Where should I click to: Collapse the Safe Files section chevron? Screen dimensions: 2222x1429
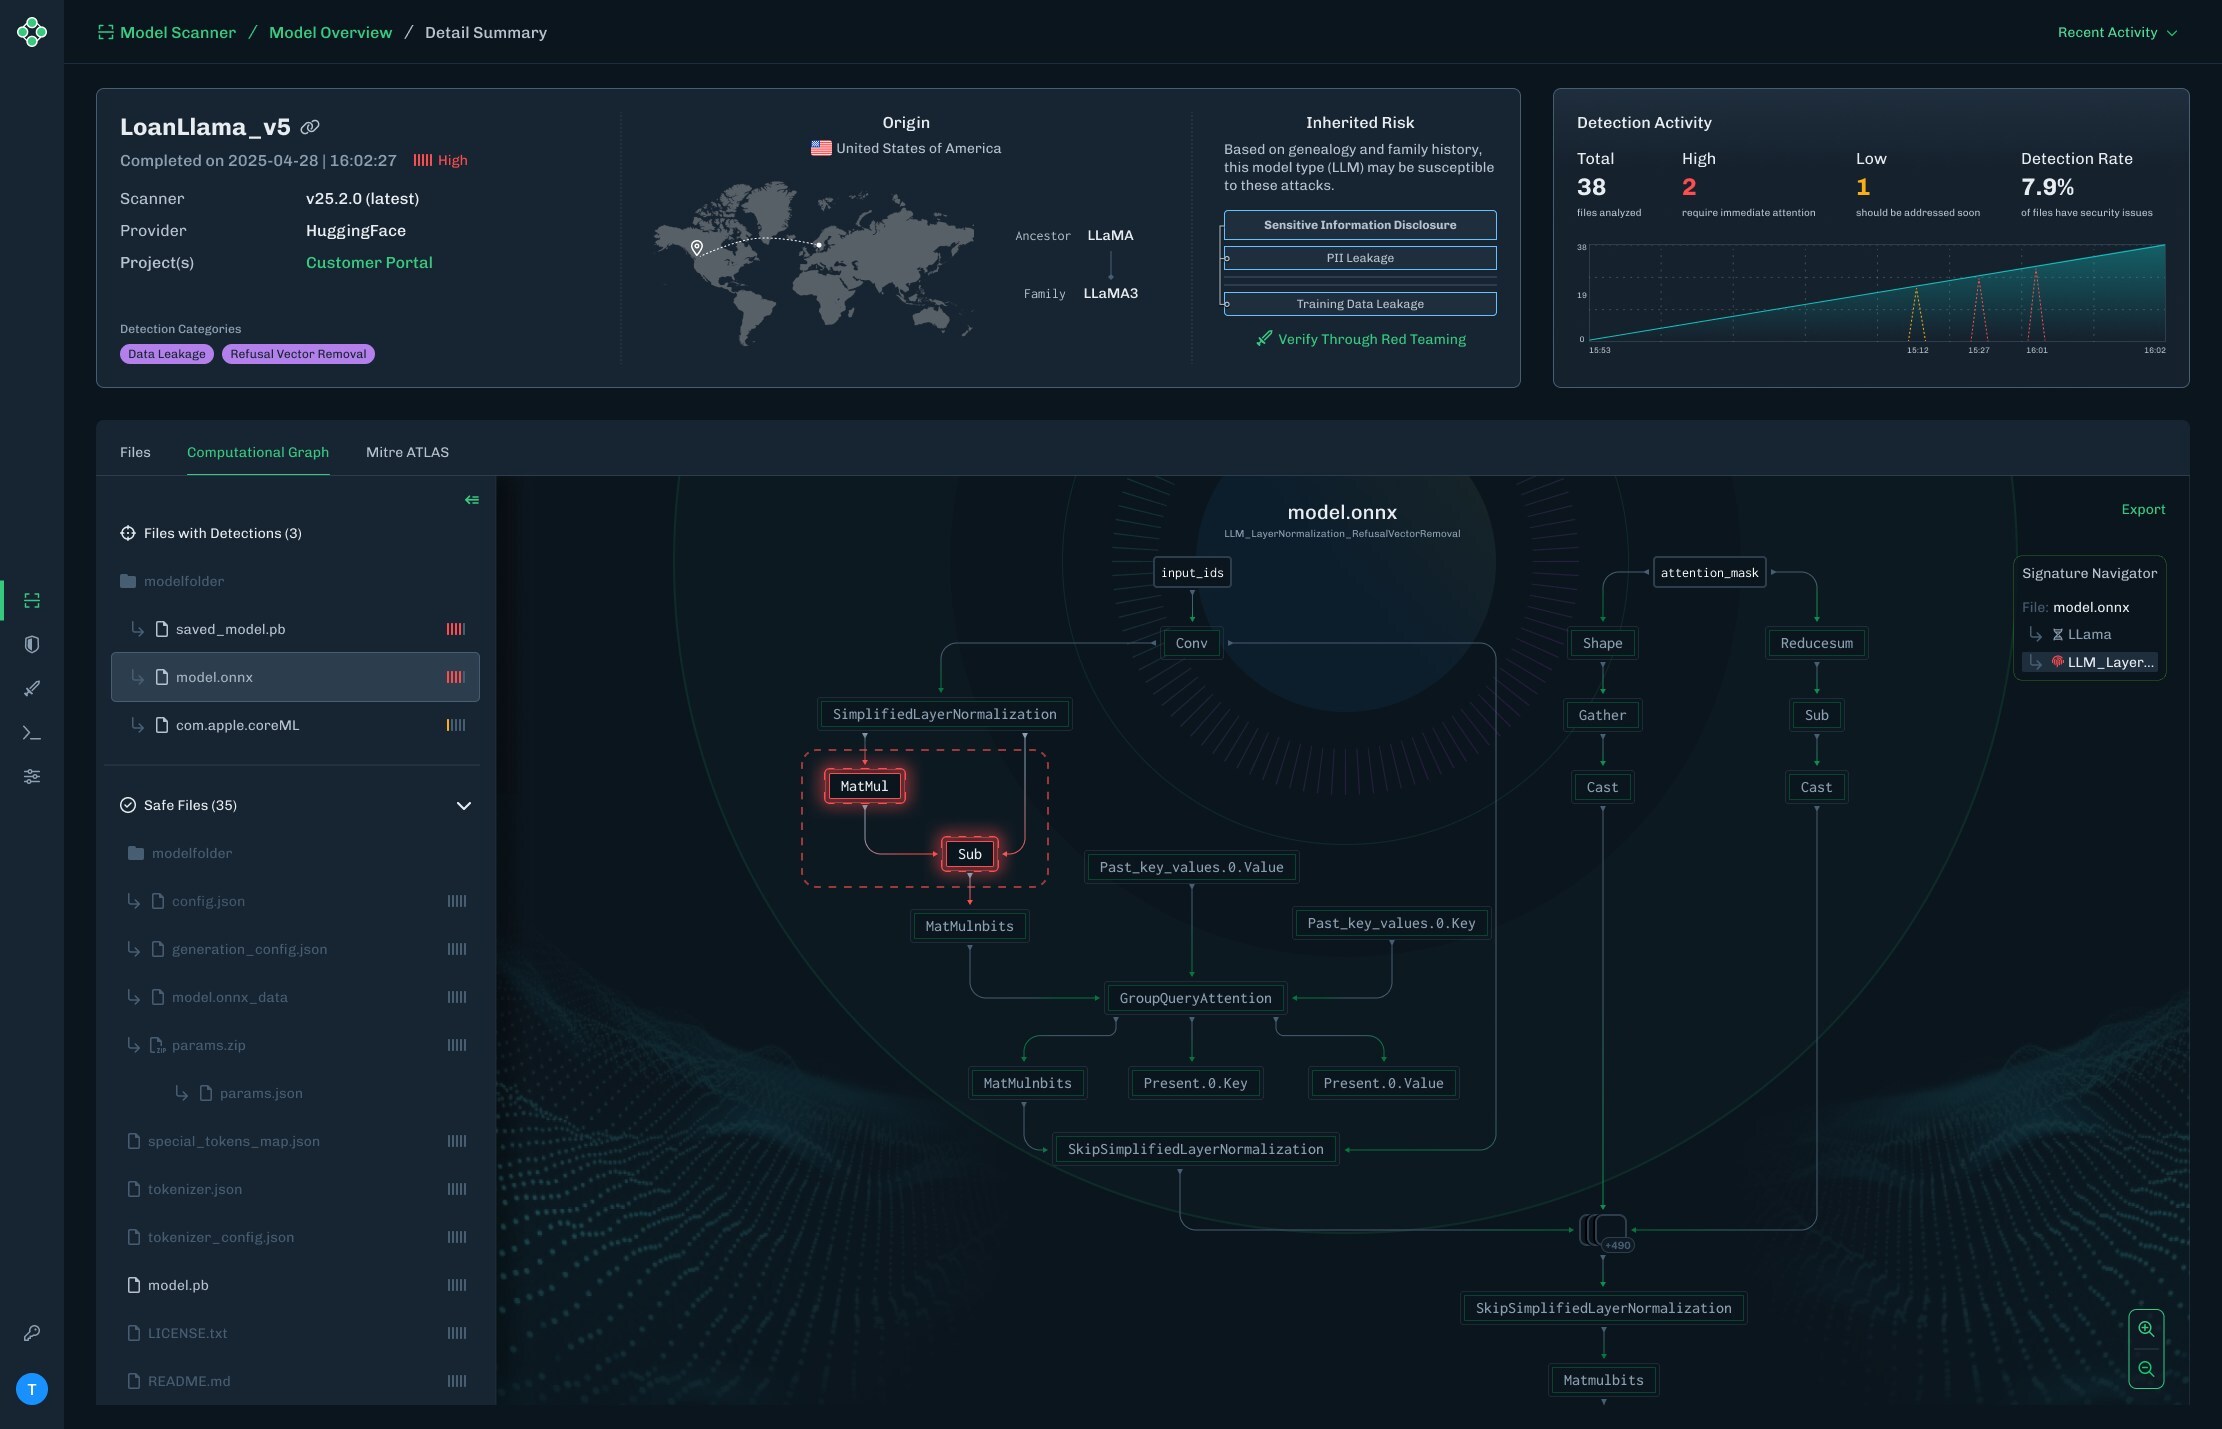pyautogui.click(x=464, y=806)
